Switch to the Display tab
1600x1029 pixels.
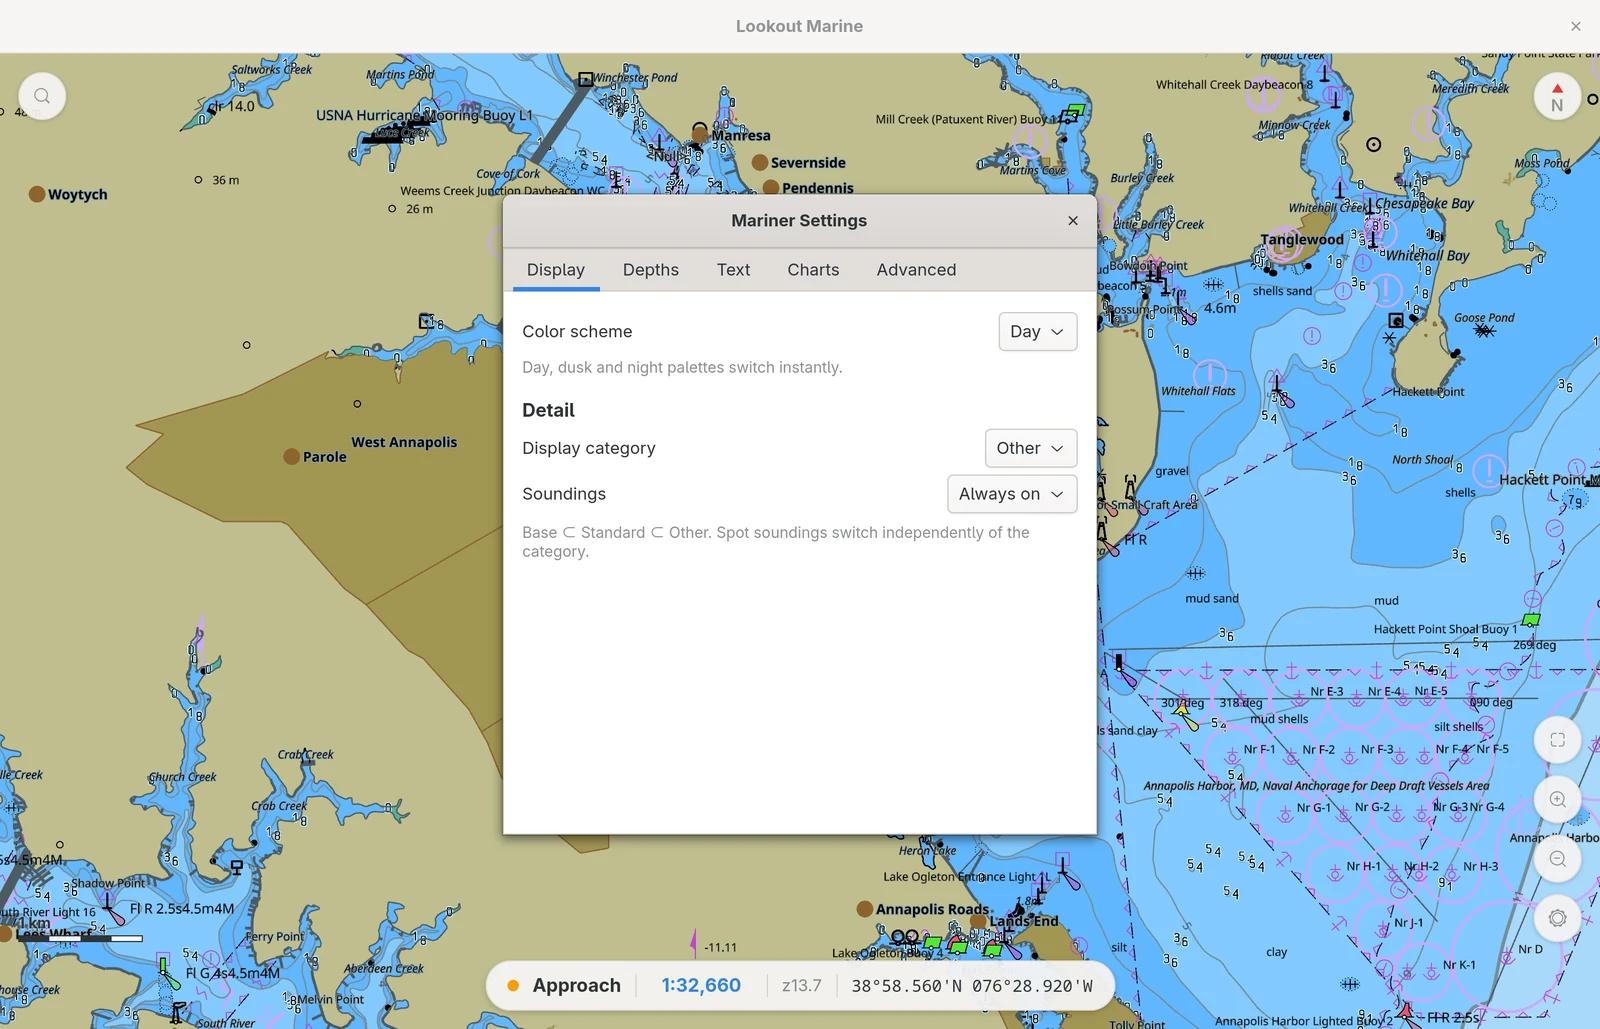coord(556,270)
